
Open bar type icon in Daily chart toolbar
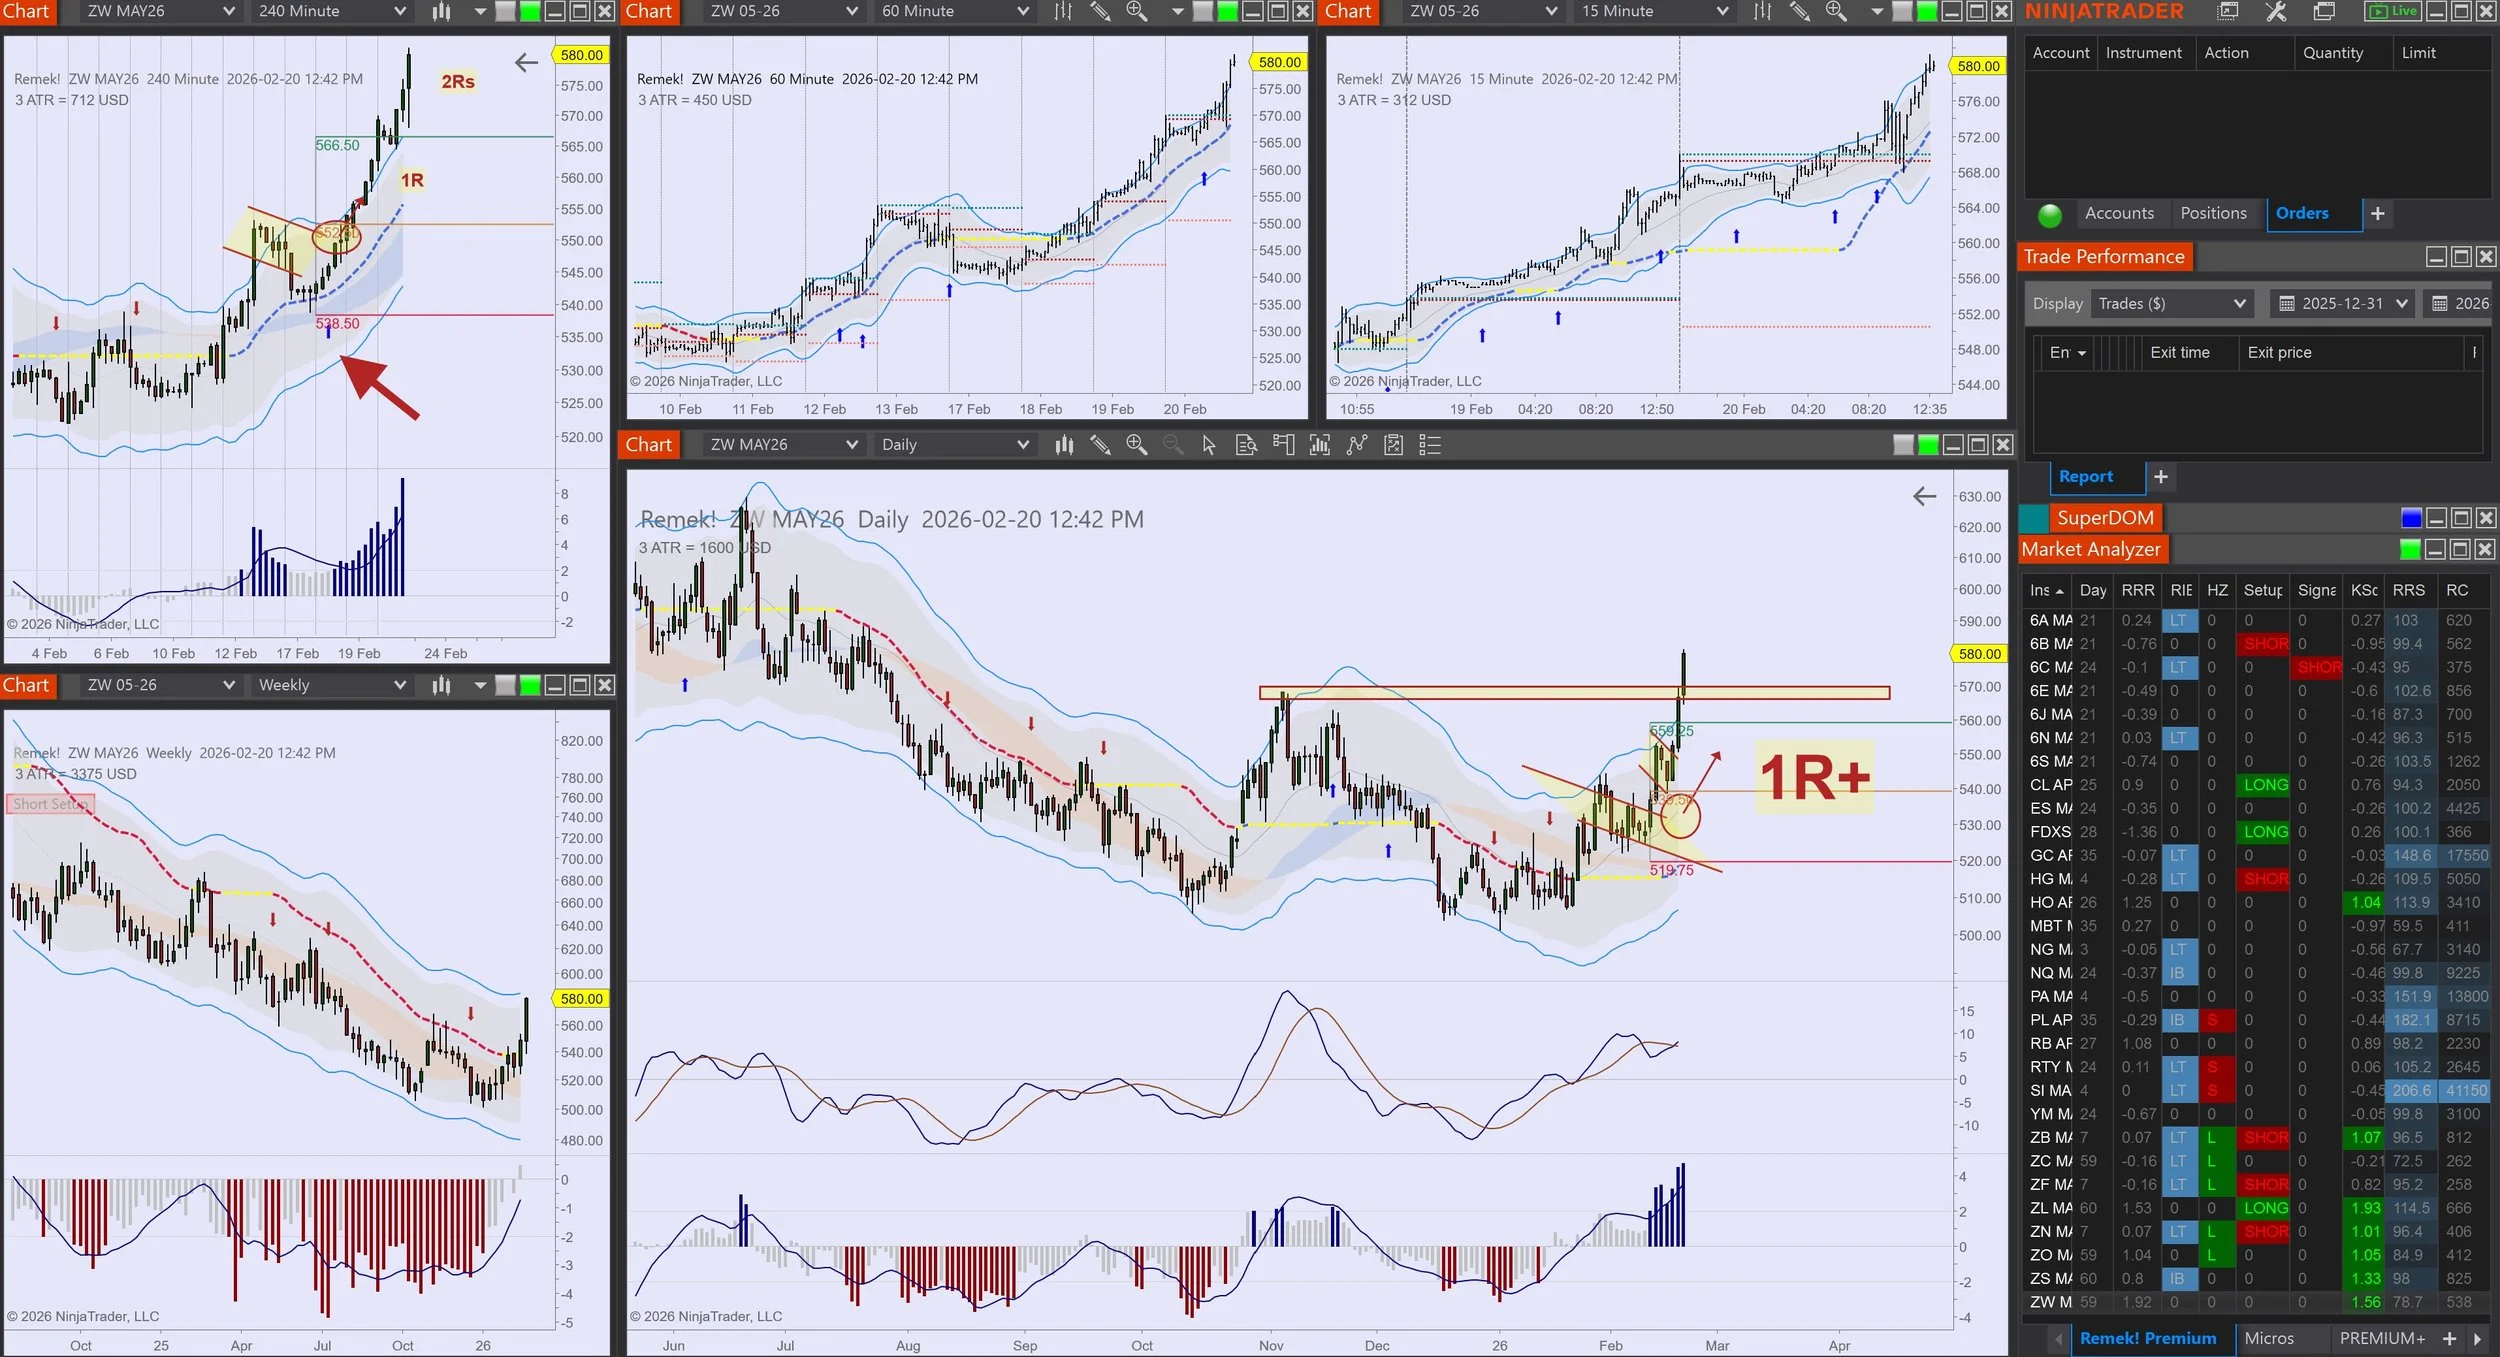pyautogui.click(x=1064, y=445)
